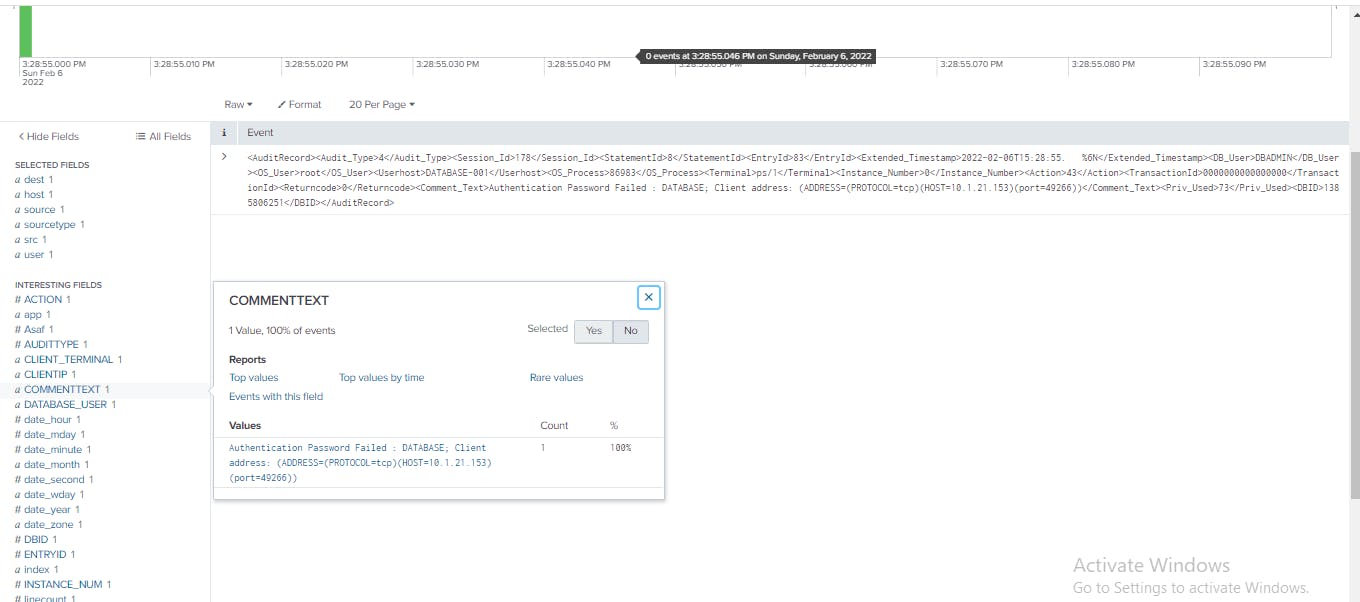Viewport: 1360px width, 602px height.
Task: Open the 20 Per Page dropdown
Action: 381,104
